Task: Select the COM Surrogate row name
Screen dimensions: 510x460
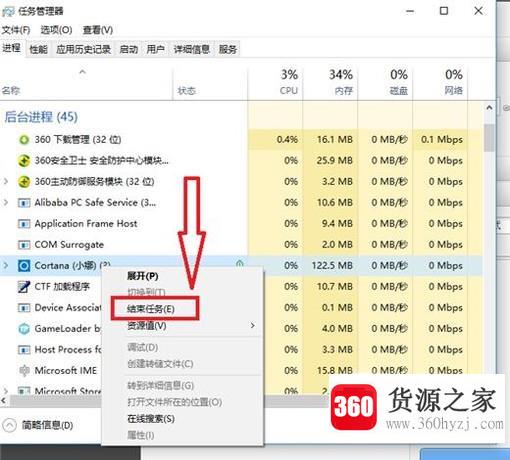Action: [69, 245]
